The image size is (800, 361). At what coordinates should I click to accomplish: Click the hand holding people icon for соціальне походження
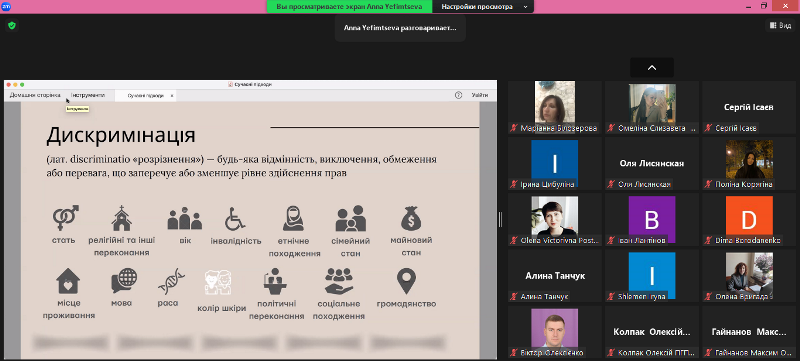tap(339, 281)
